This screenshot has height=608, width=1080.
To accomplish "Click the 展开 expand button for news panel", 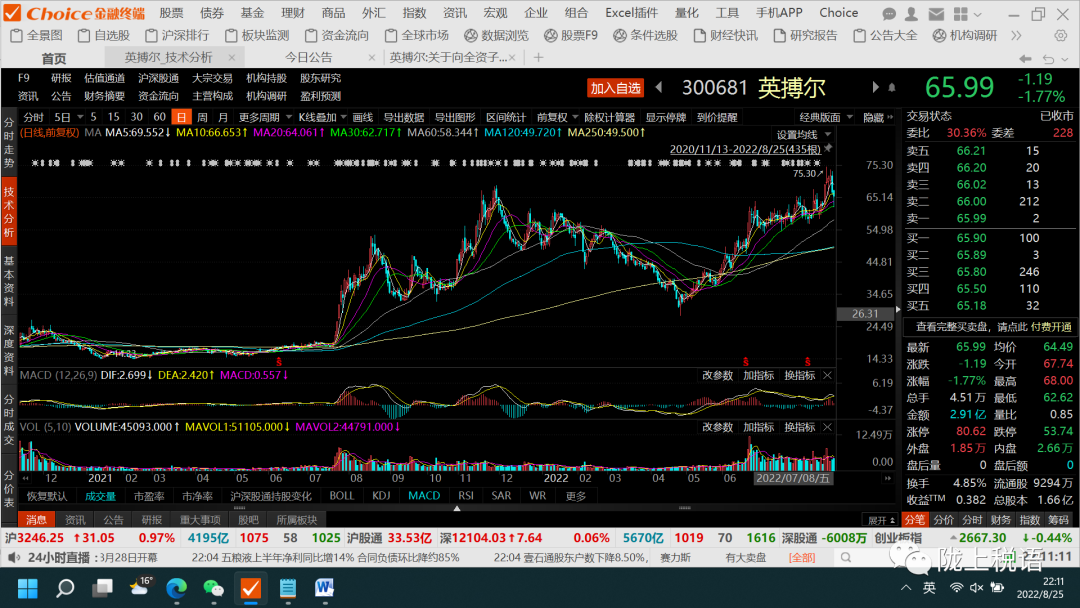I will [881, 520].
